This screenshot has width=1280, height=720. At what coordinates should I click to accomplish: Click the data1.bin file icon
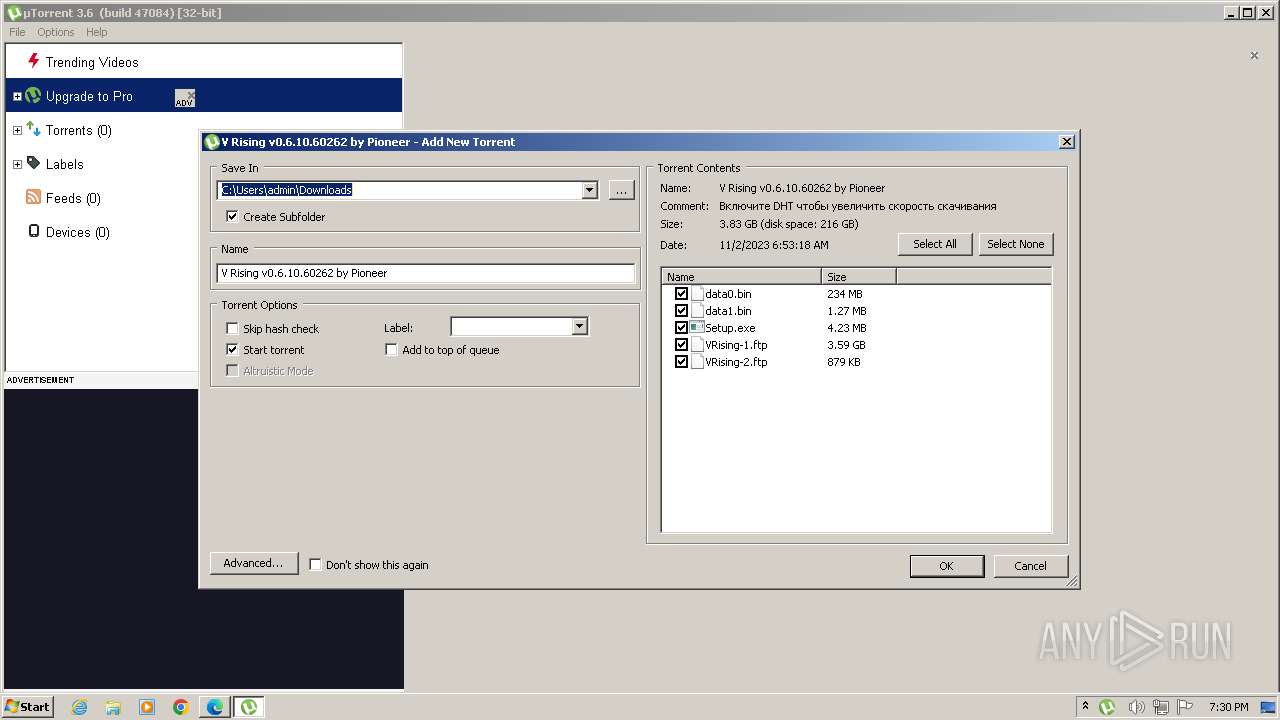(697, 311)
